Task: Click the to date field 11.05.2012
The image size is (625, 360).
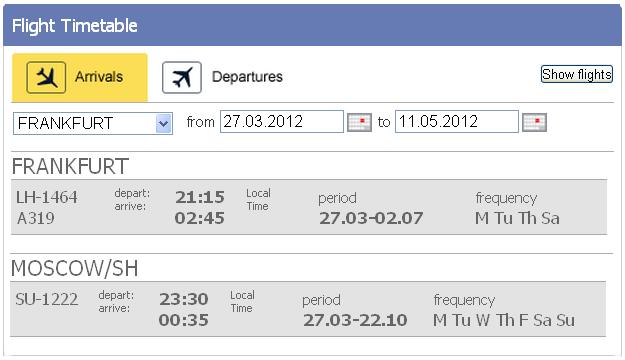Action: (457, 122)
